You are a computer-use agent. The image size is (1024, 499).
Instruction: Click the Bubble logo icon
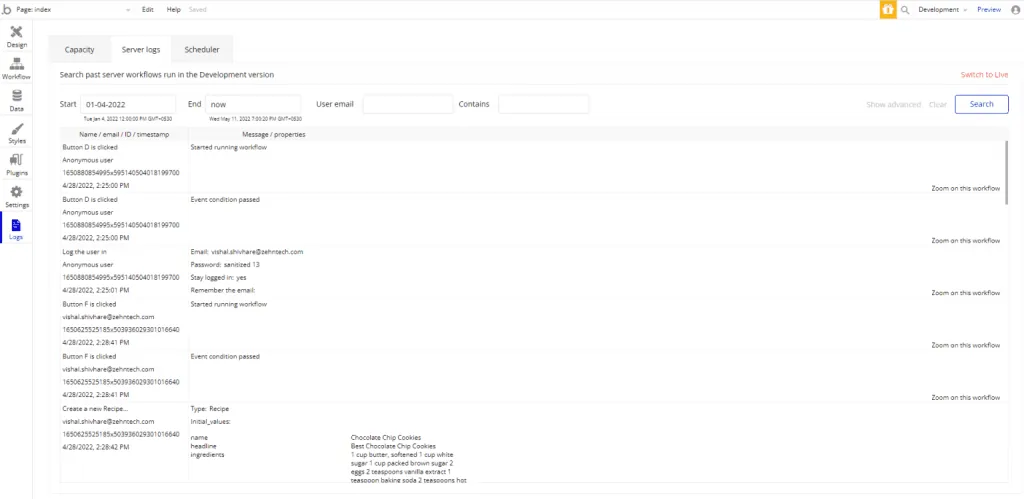pyautogui.click(x=7, y=10)
